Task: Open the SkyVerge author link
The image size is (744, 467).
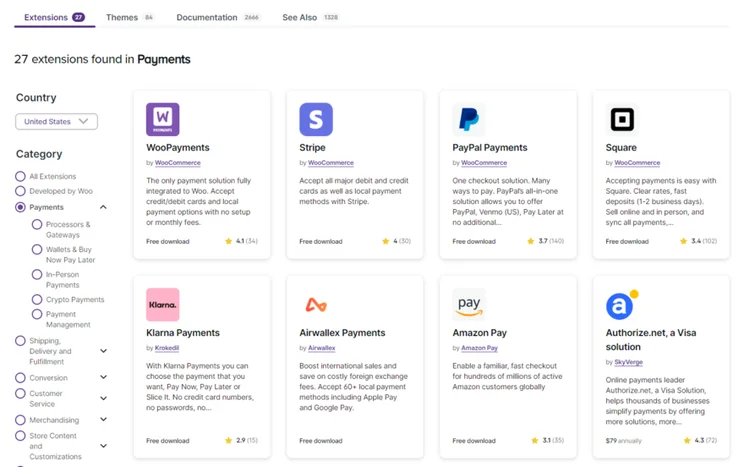Action: pyautogui.click(x=629, y=362)
